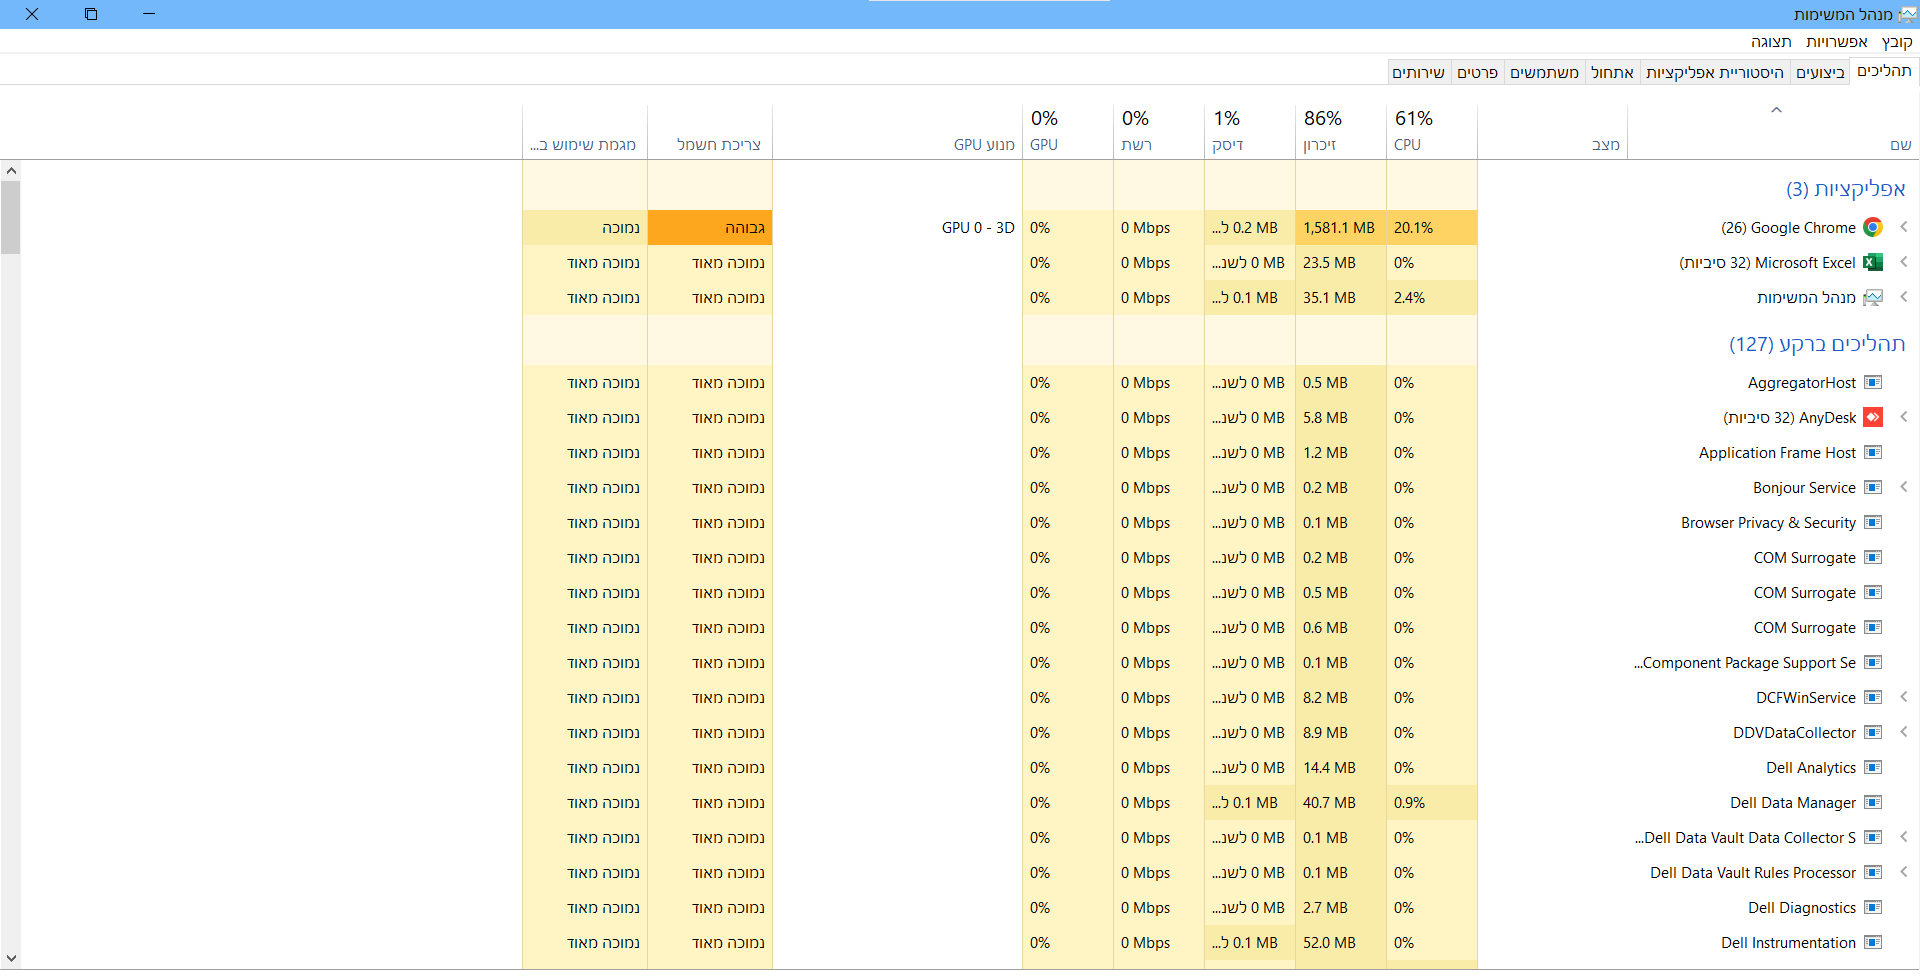Select the תהליכים (Processes) tab
The height and width of the screenshot is (976, 1920).
[x=1884, y=71]
